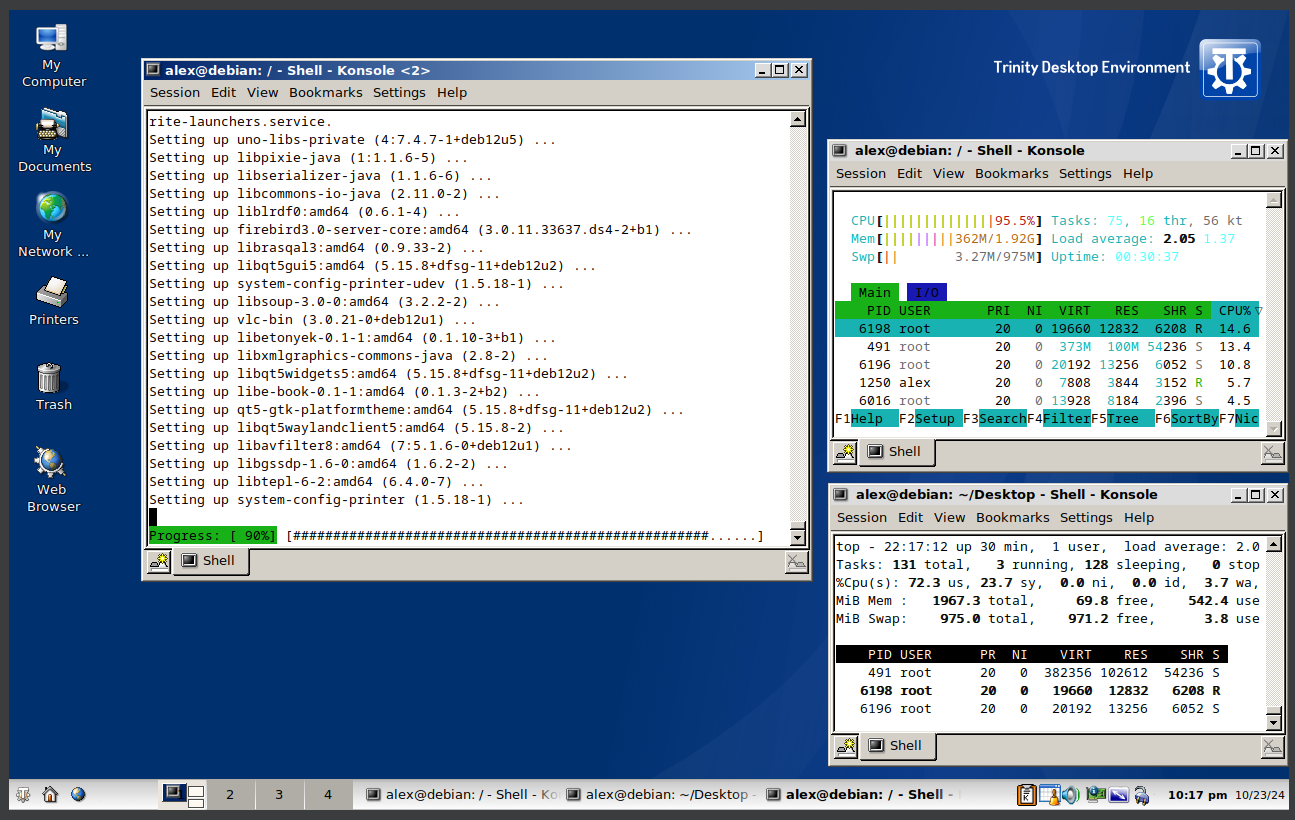Click scroll-up arrow in apt install Konsole
The height and width of the screenshot is (820, 1295).
pos(797,120)
